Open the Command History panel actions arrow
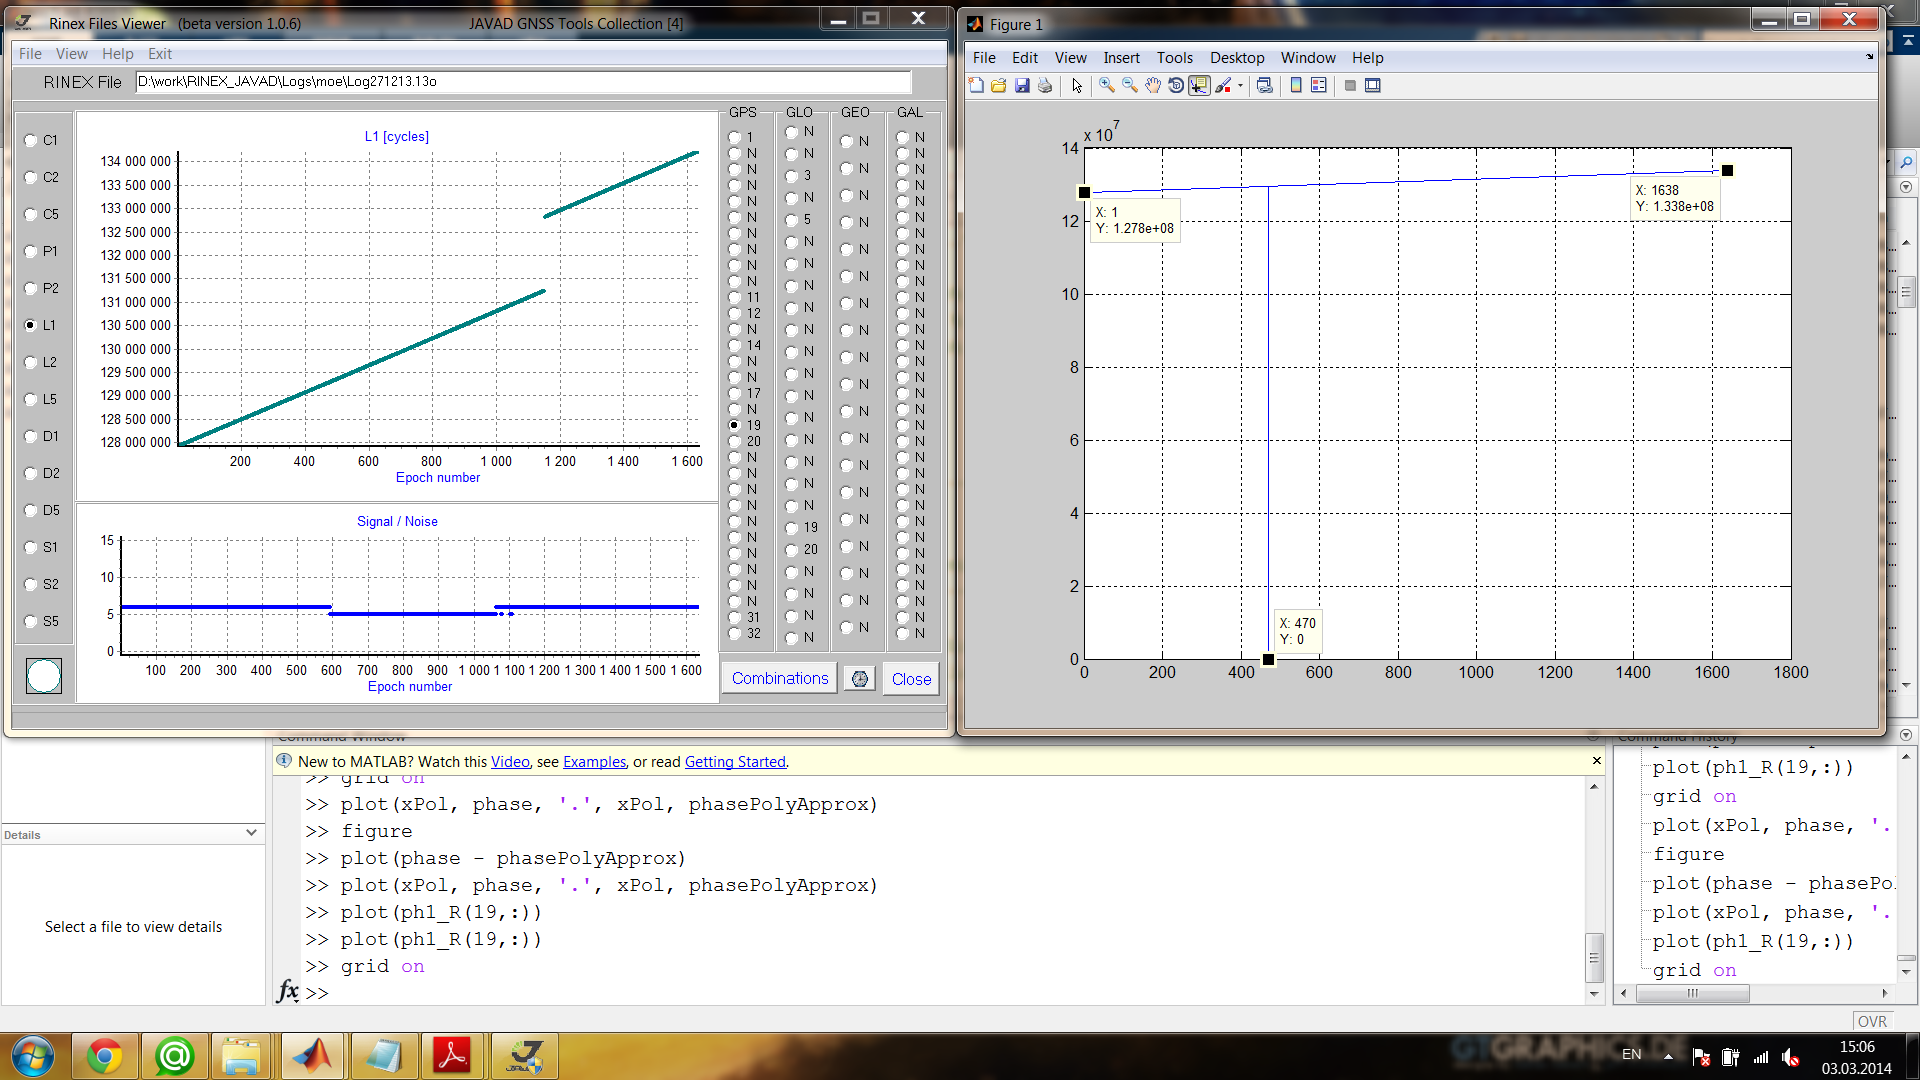Screen dimensions: 1920x1080 coord(1906,735)
